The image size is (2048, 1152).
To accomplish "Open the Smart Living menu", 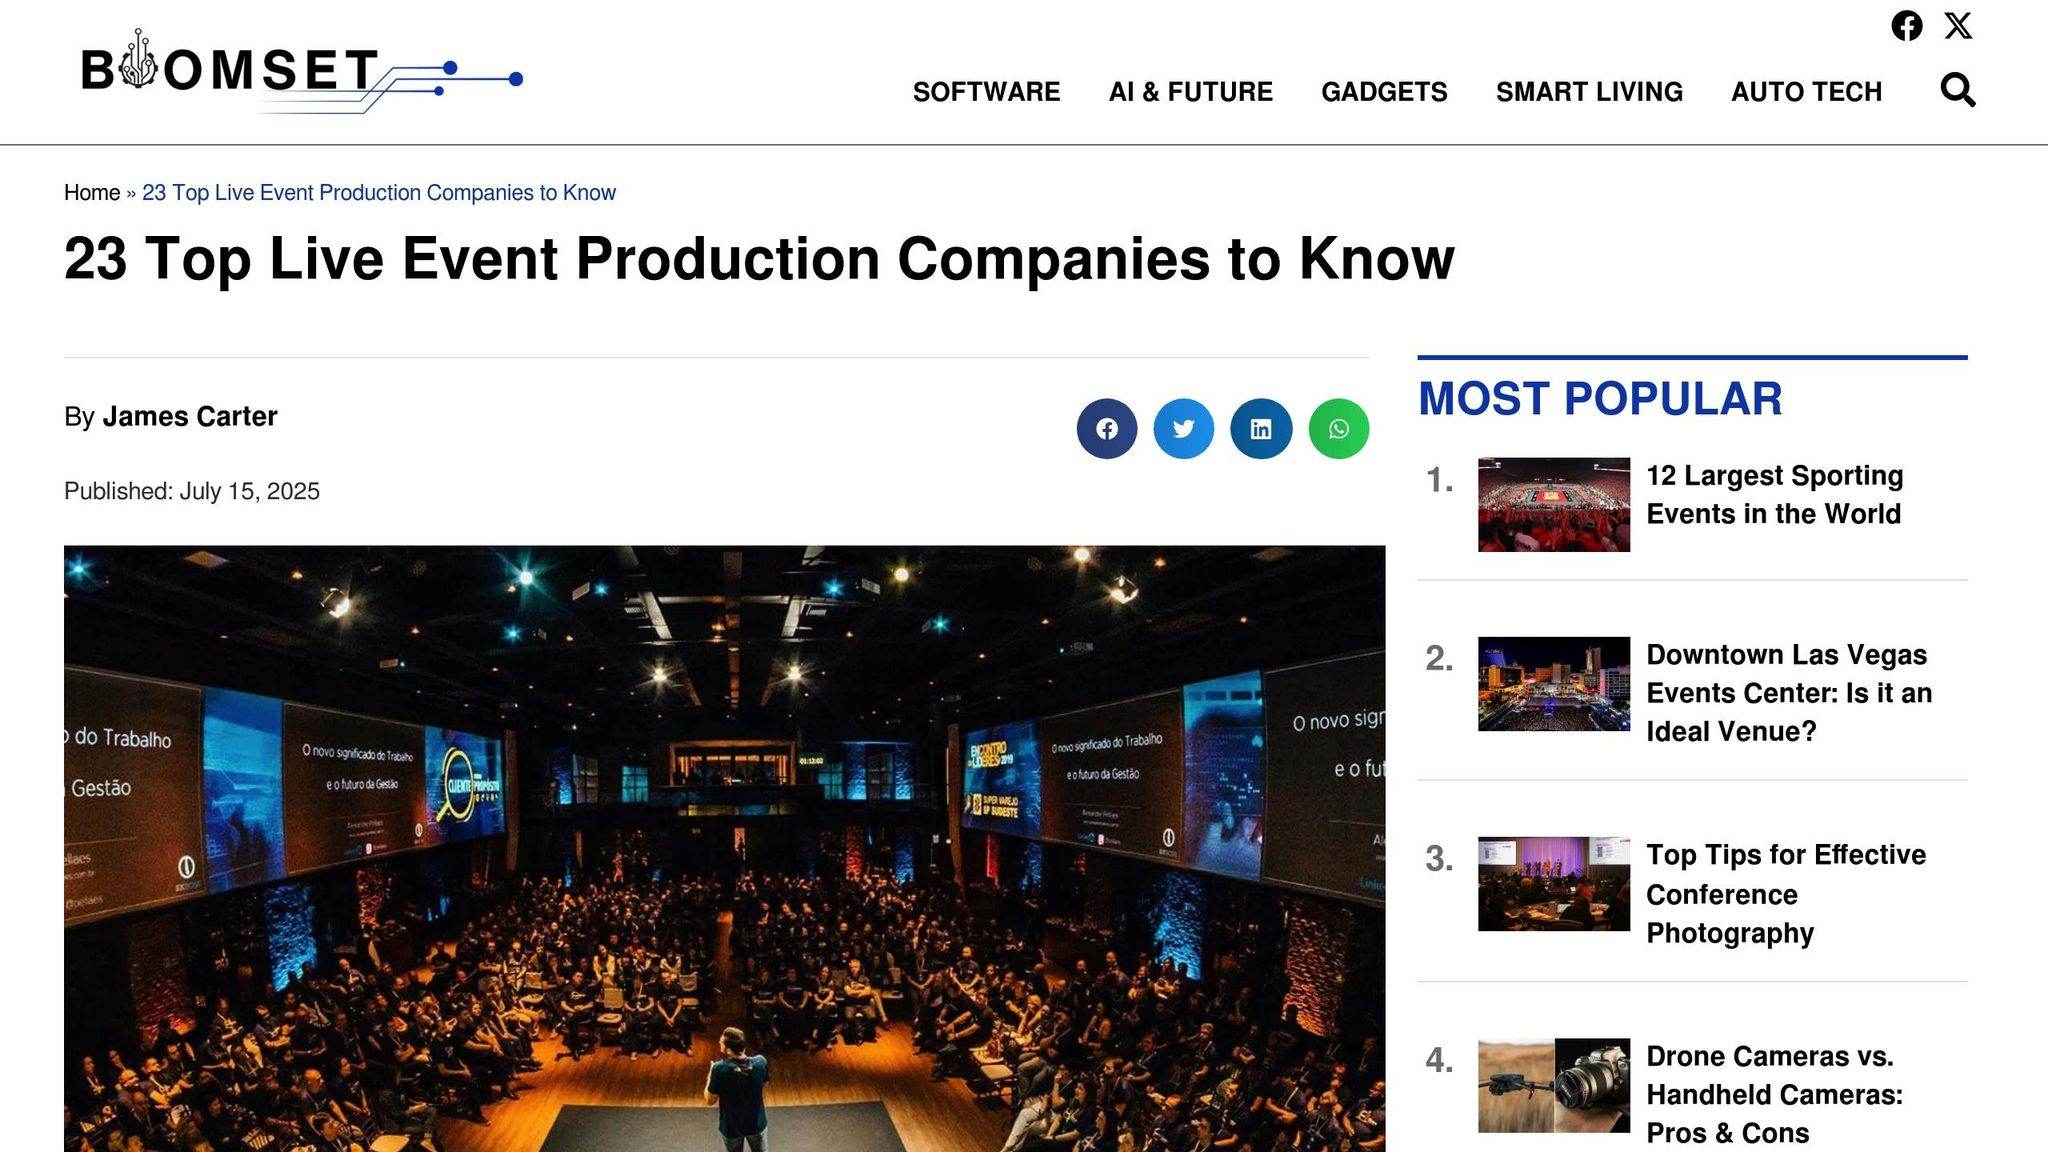I will pos(1589,92).
